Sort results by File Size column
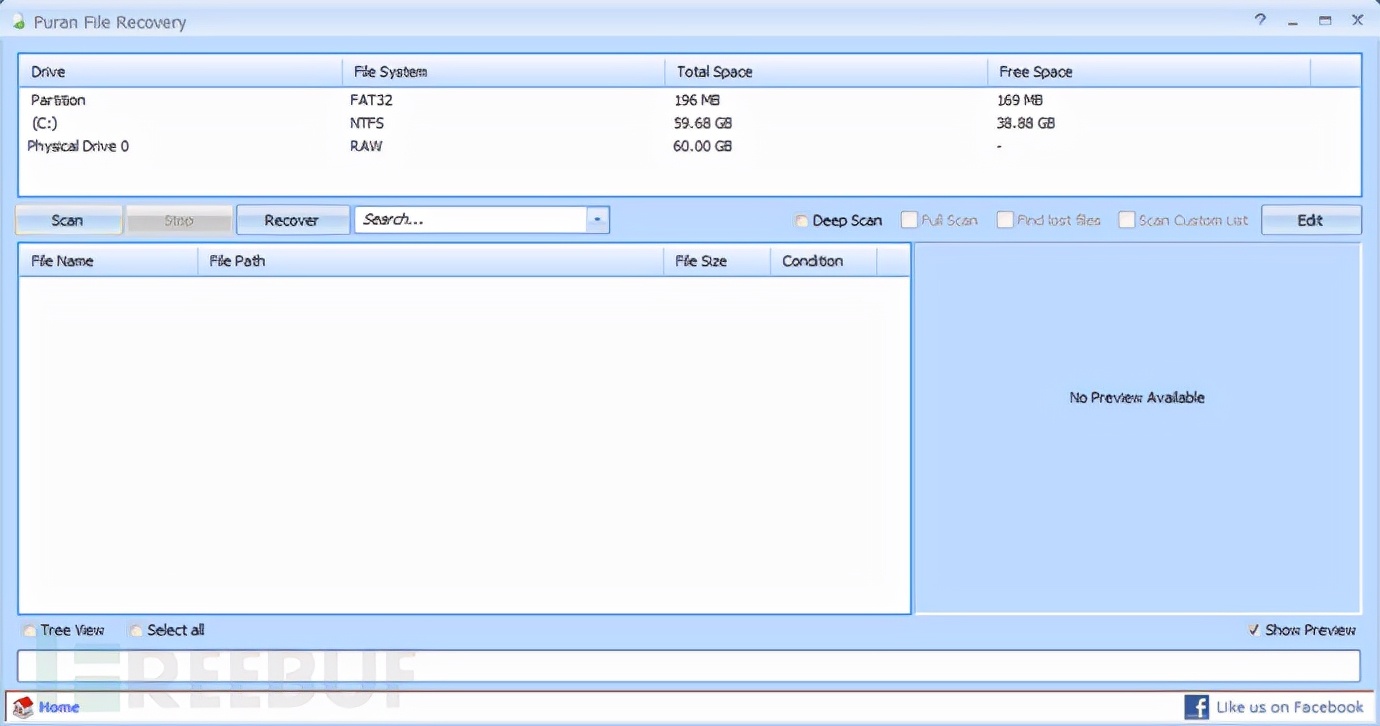Screen dimensions: 1380x726 click(x=701, y=261)
